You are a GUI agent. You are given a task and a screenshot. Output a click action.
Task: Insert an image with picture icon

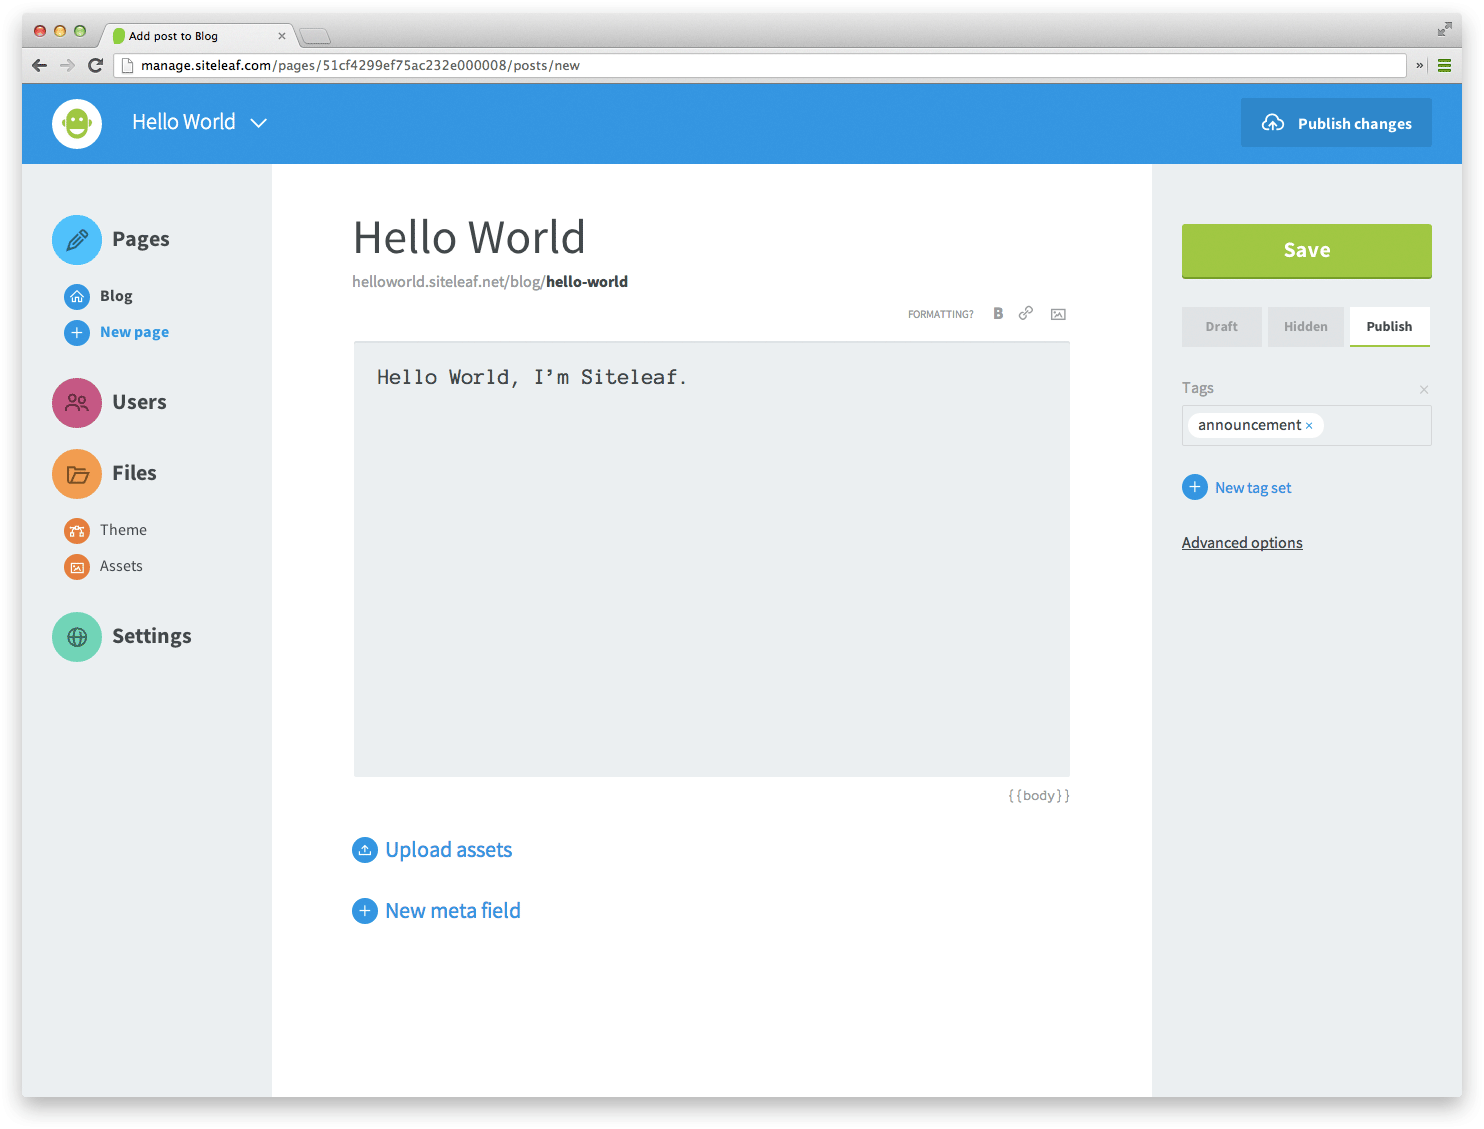click(x=1058, y=314)
